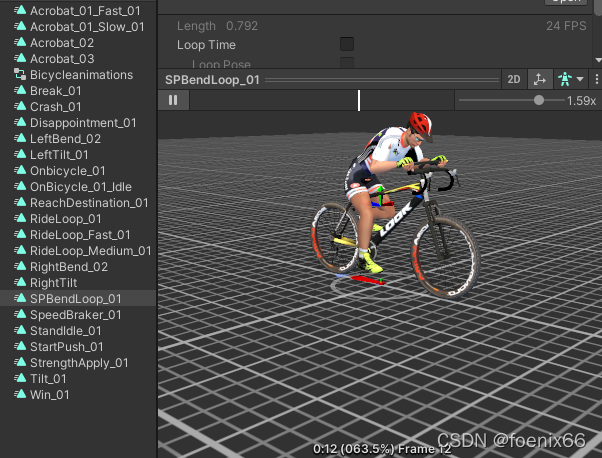Click the RideLoop_Medium_01 clip icon
The width and height of the screenshot is (602, 458).
20,250
